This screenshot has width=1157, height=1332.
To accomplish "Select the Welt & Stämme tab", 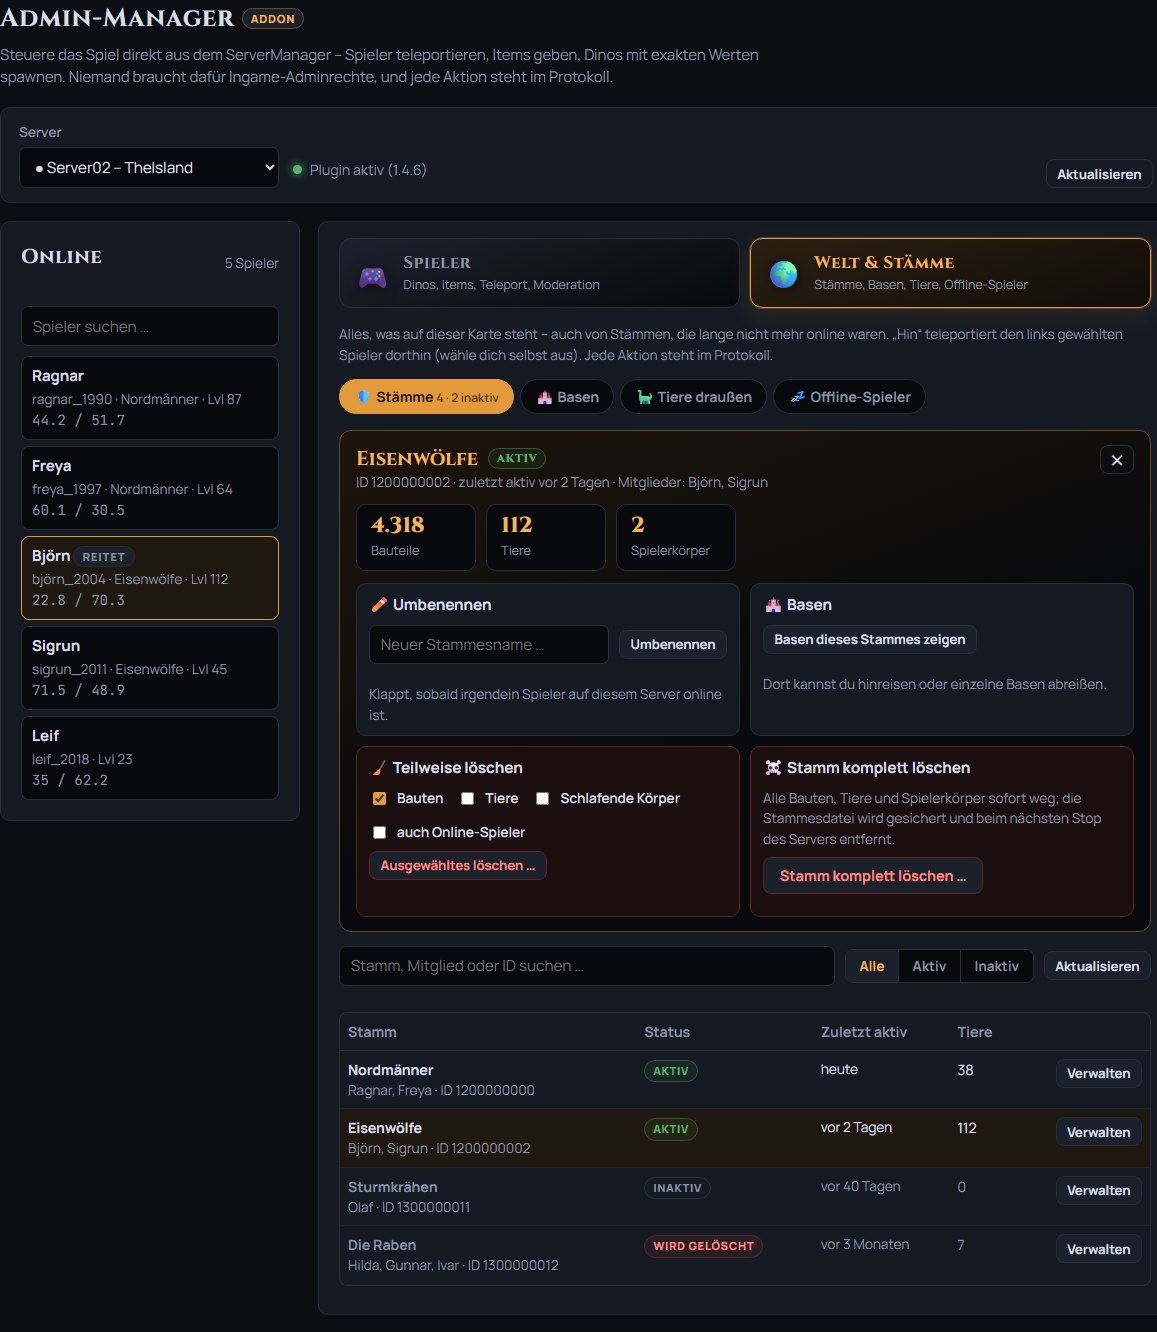I will coord(950,273).
